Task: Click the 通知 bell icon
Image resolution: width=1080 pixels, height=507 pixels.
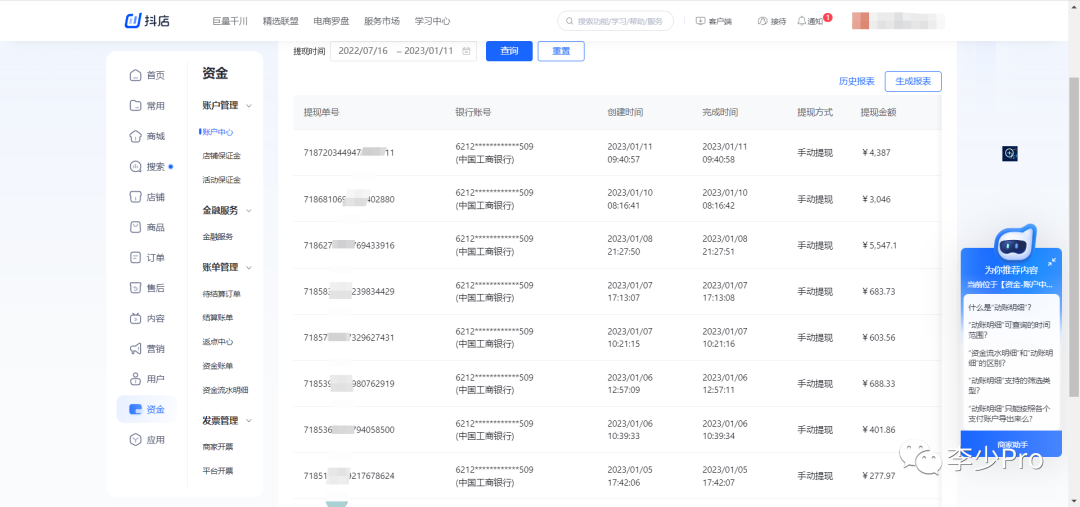Action: (801, 21)
